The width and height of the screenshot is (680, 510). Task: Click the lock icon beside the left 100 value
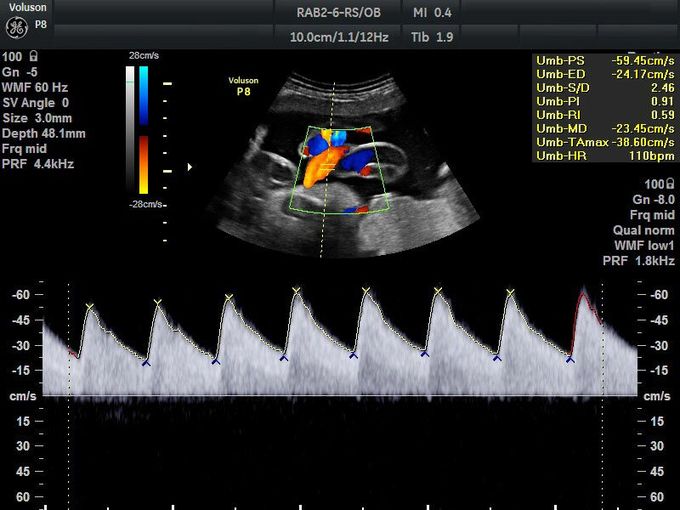[35, 58]
